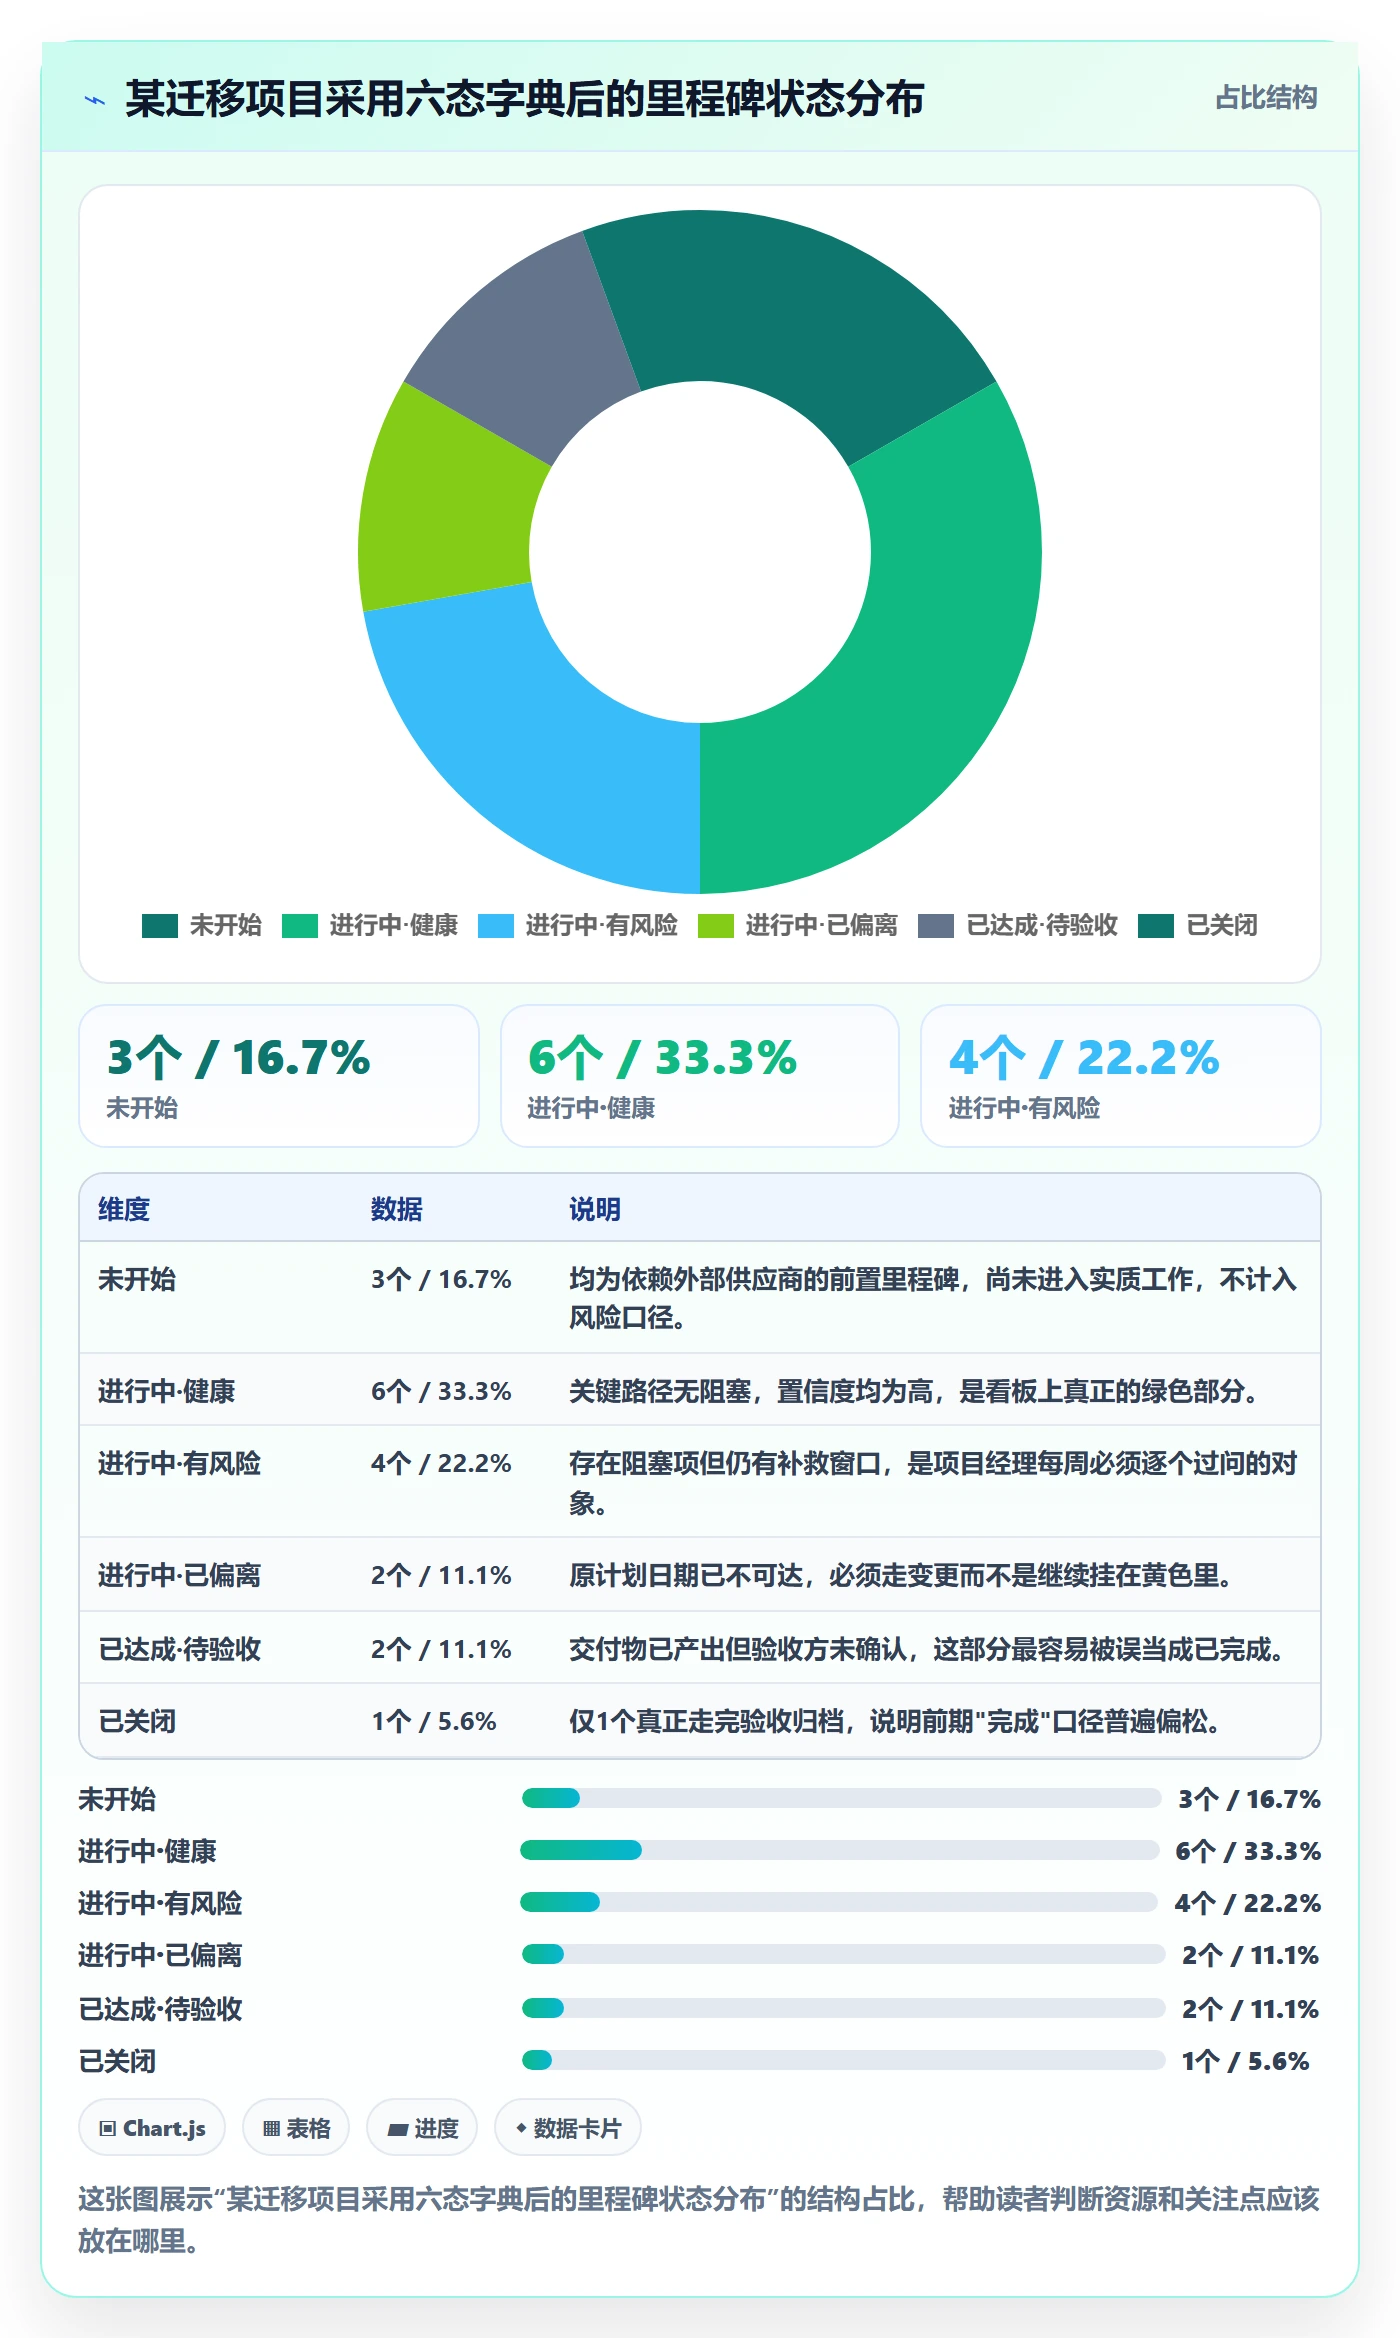Open the 3个 / 16.7% 未开始 card

point(279,1076)
